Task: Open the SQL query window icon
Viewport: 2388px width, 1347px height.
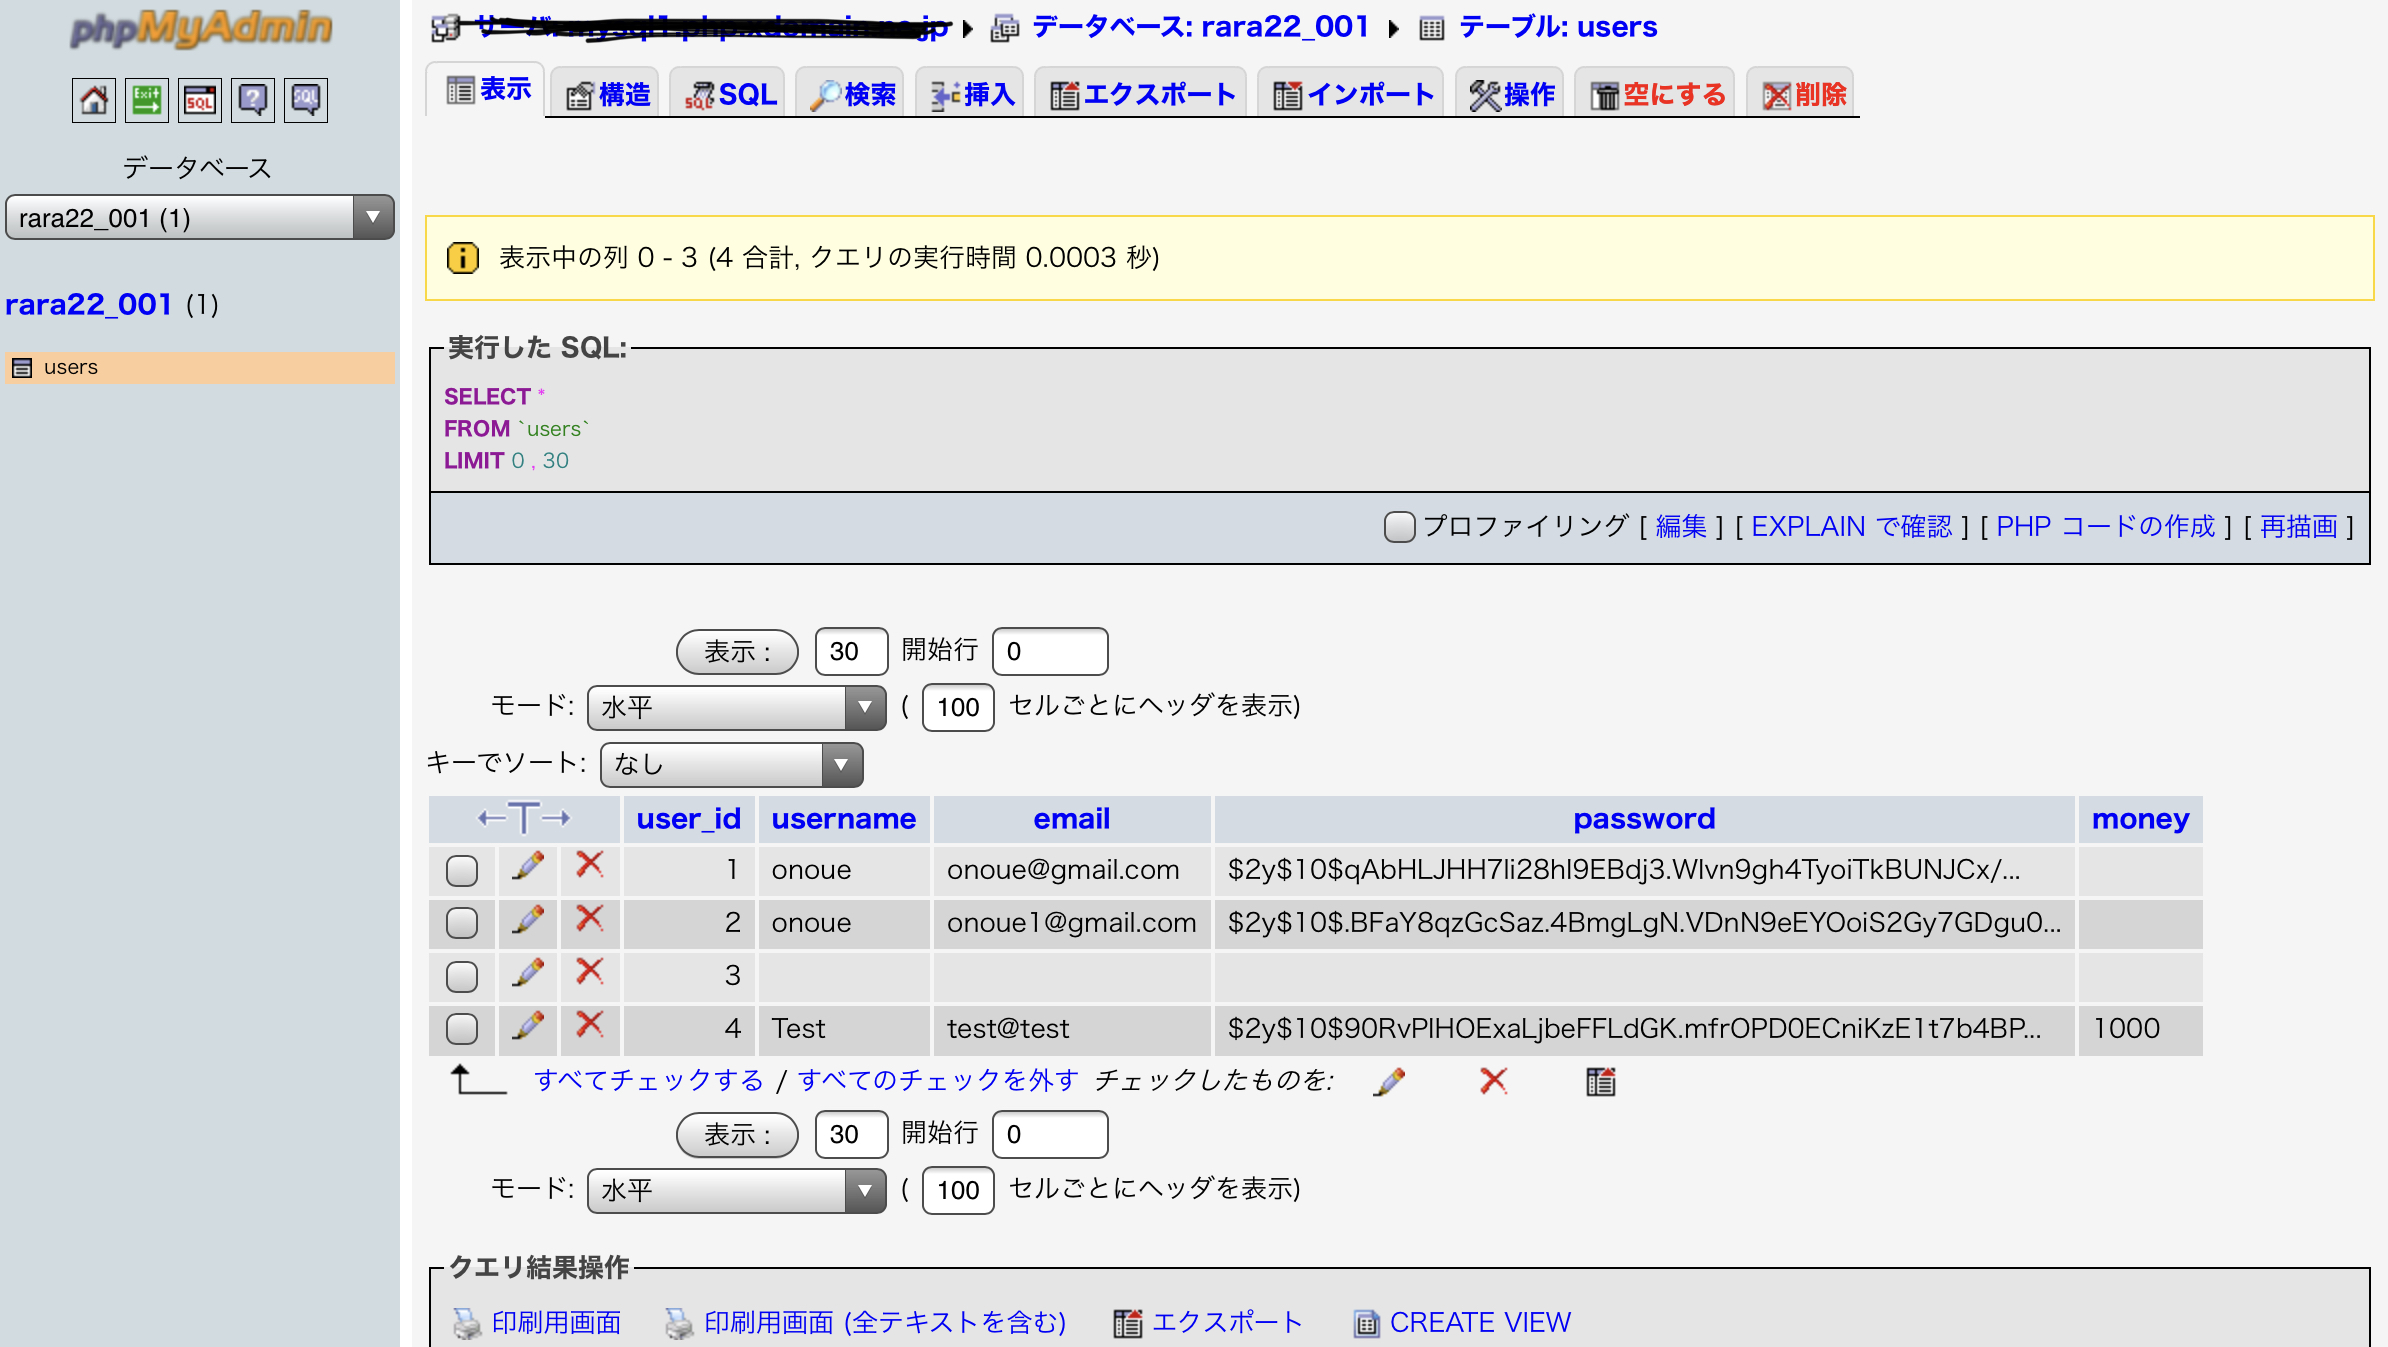Action: [x=200, y=100]
